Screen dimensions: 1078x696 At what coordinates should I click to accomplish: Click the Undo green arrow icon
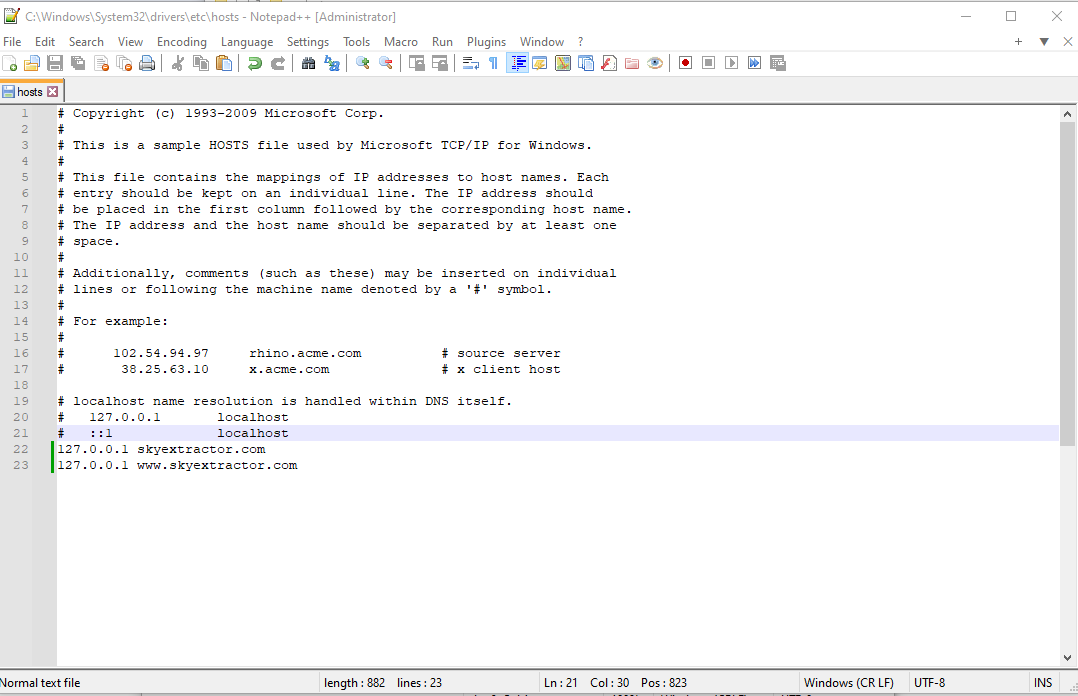(x=254, y=63)
